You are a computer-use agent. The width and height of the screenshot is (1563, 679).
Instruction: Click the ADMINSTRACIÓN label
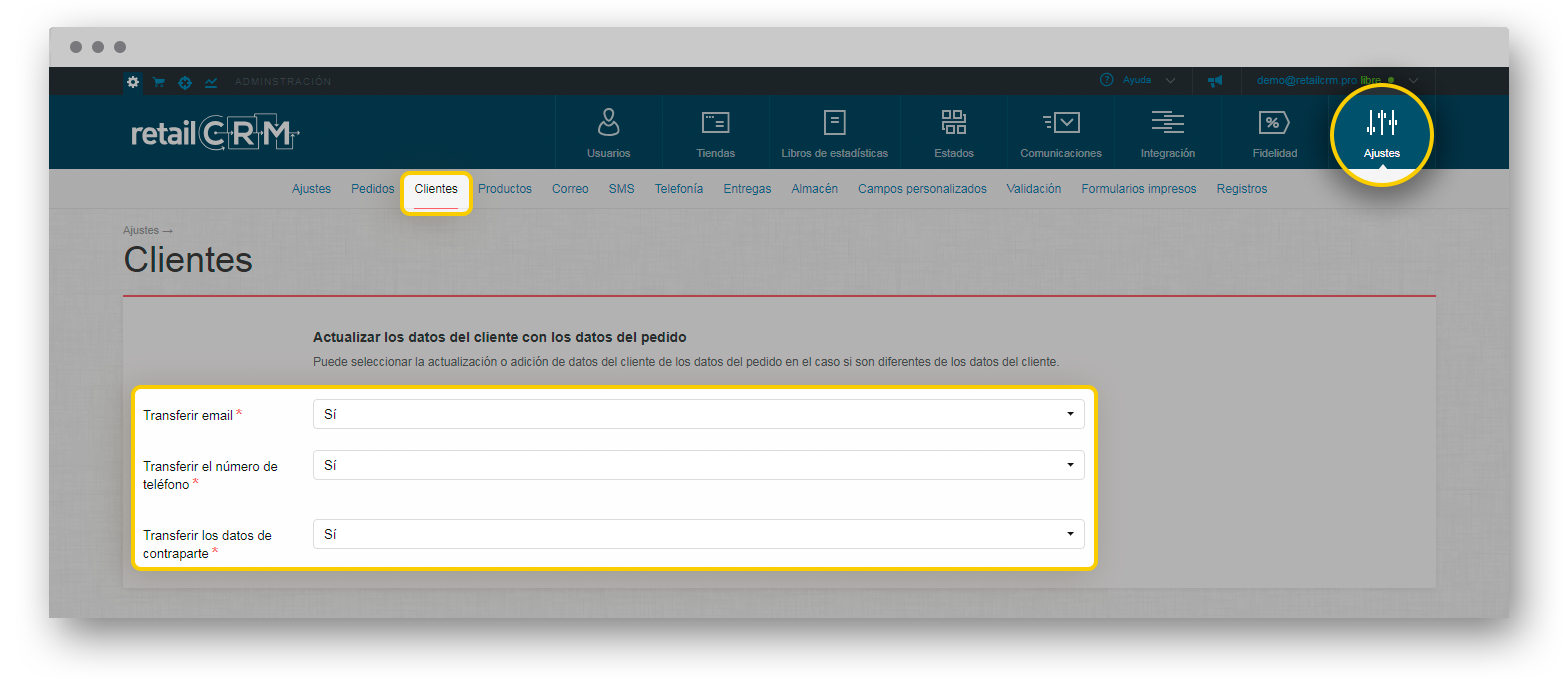click(283, 82)
